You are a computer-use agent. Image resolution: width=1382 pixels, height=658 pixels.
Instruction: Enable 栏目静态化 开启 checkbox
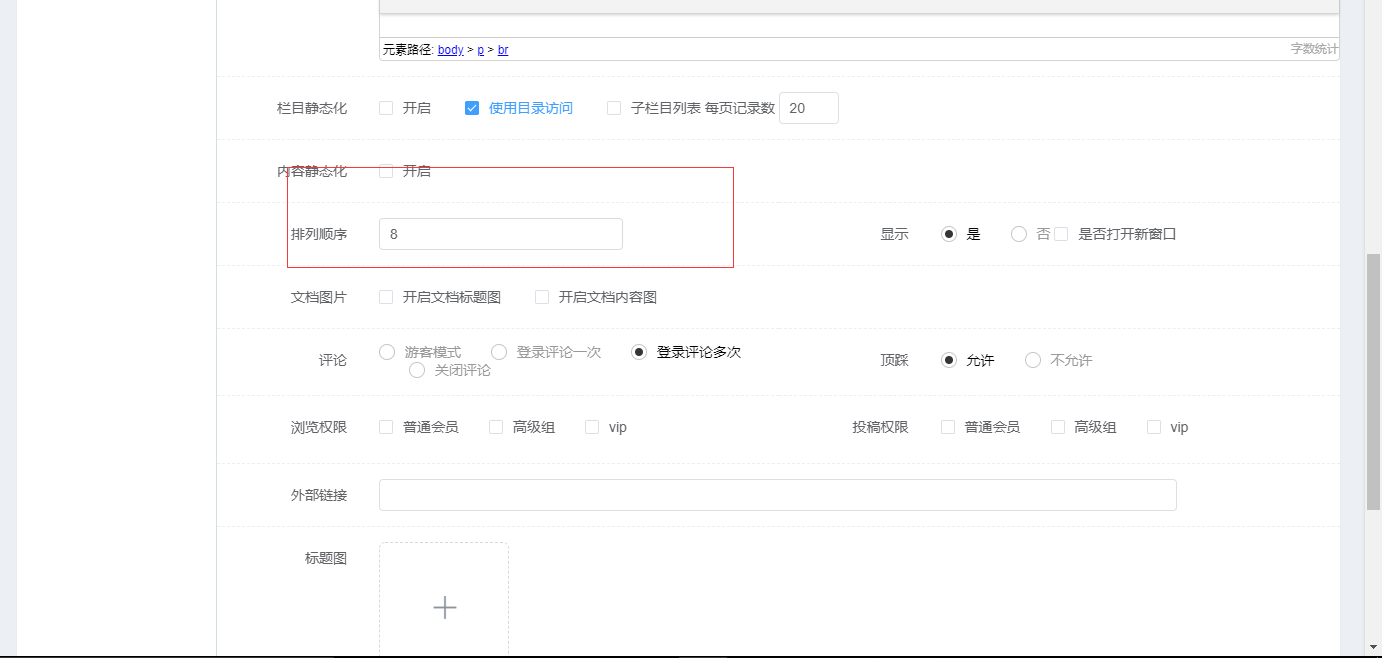point(386,108)
